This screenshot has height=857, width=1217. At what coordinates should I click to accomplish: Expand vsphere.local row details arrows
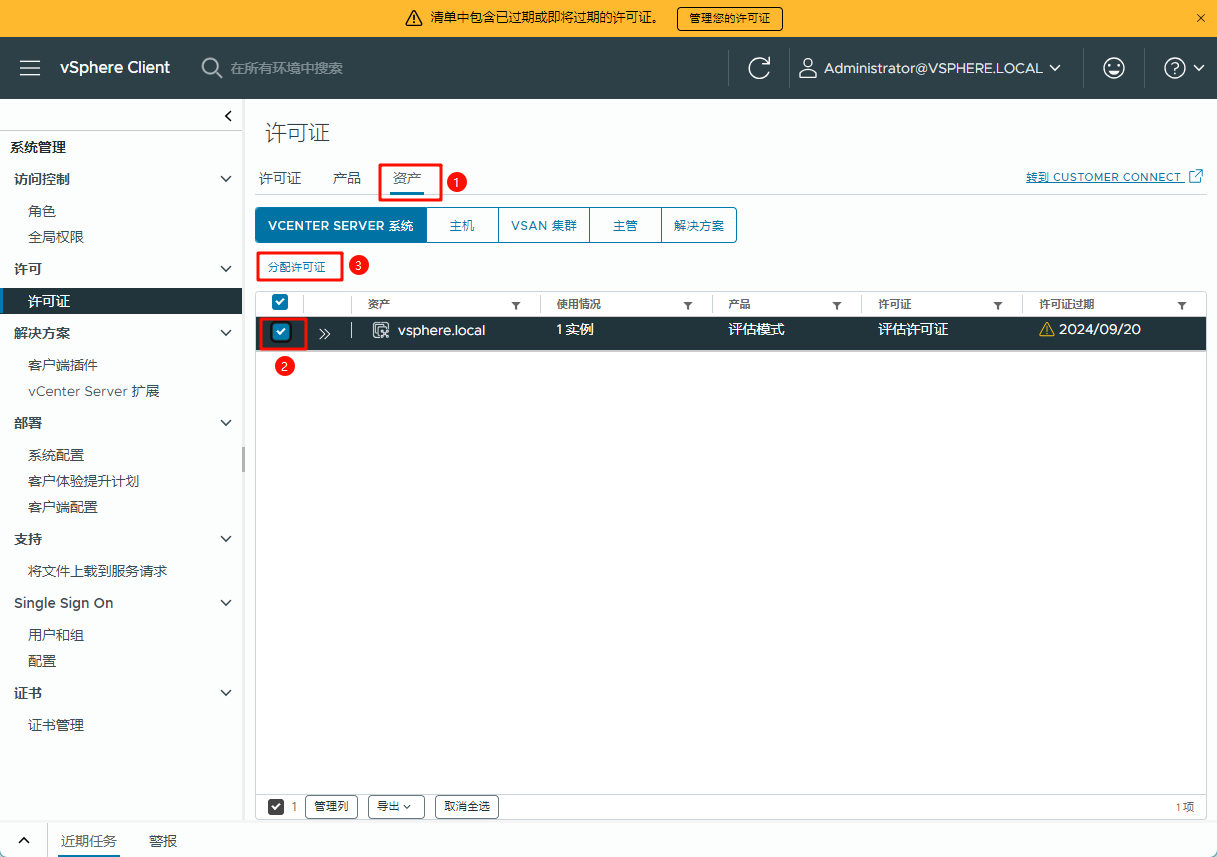coord(325,333)
